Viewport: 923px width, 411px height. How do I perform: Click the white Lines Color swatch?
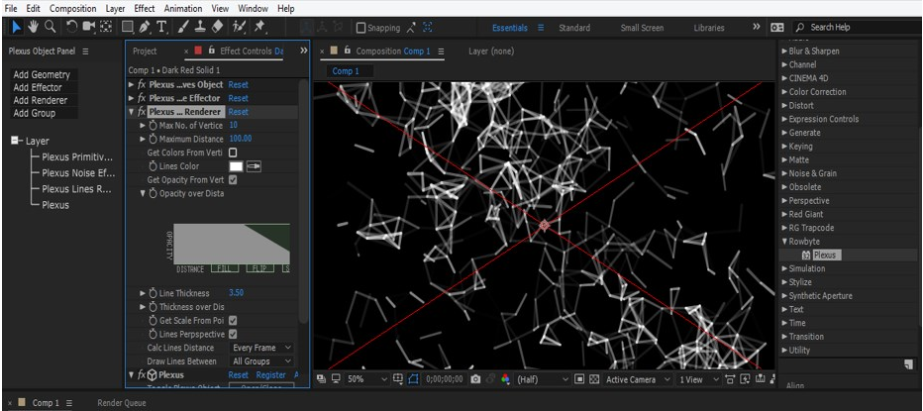tap(236, 166)
